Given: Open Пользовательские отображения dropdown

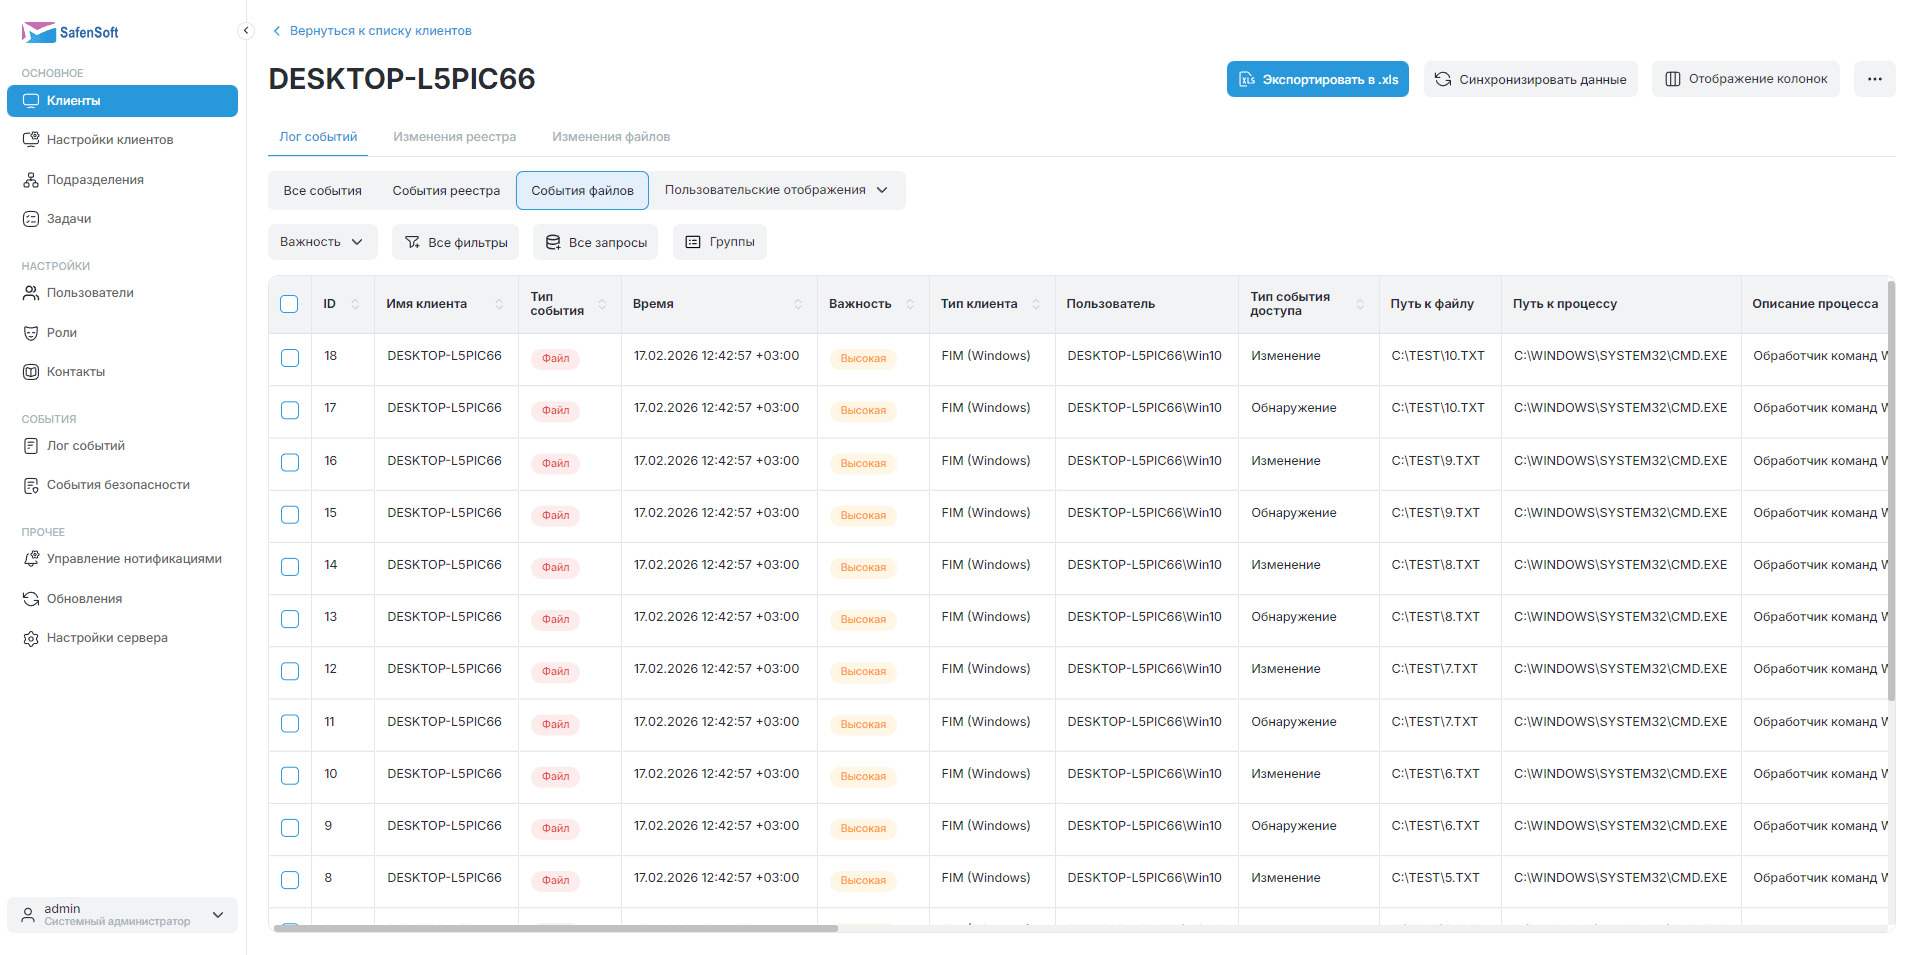Looking at the screenshot, I should coord(776,190).
